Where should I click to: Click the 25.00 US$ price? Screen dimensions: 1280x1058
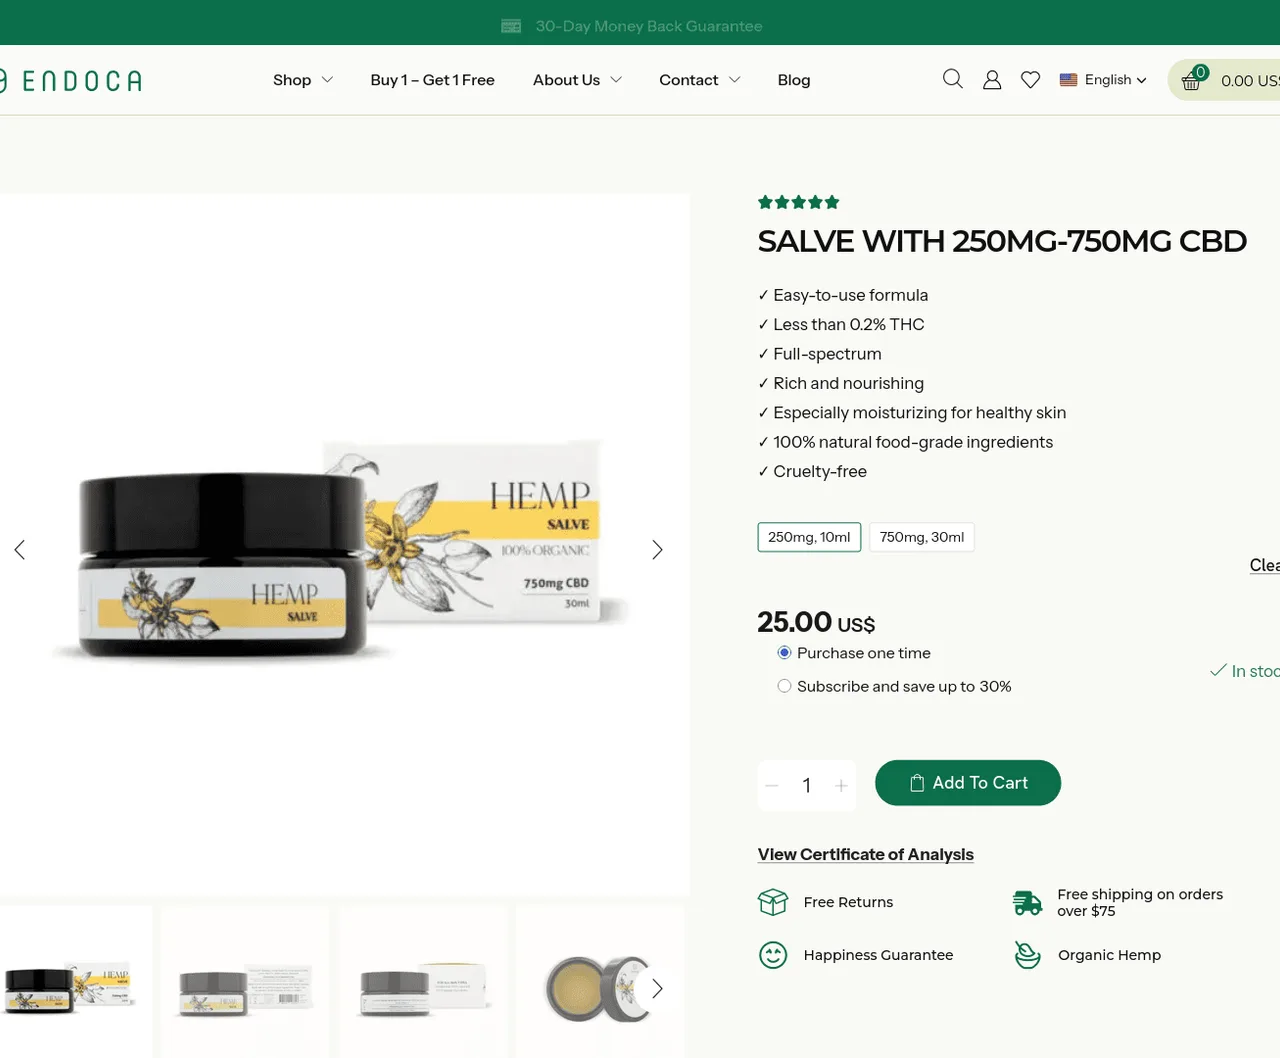(x=816, y=622)
